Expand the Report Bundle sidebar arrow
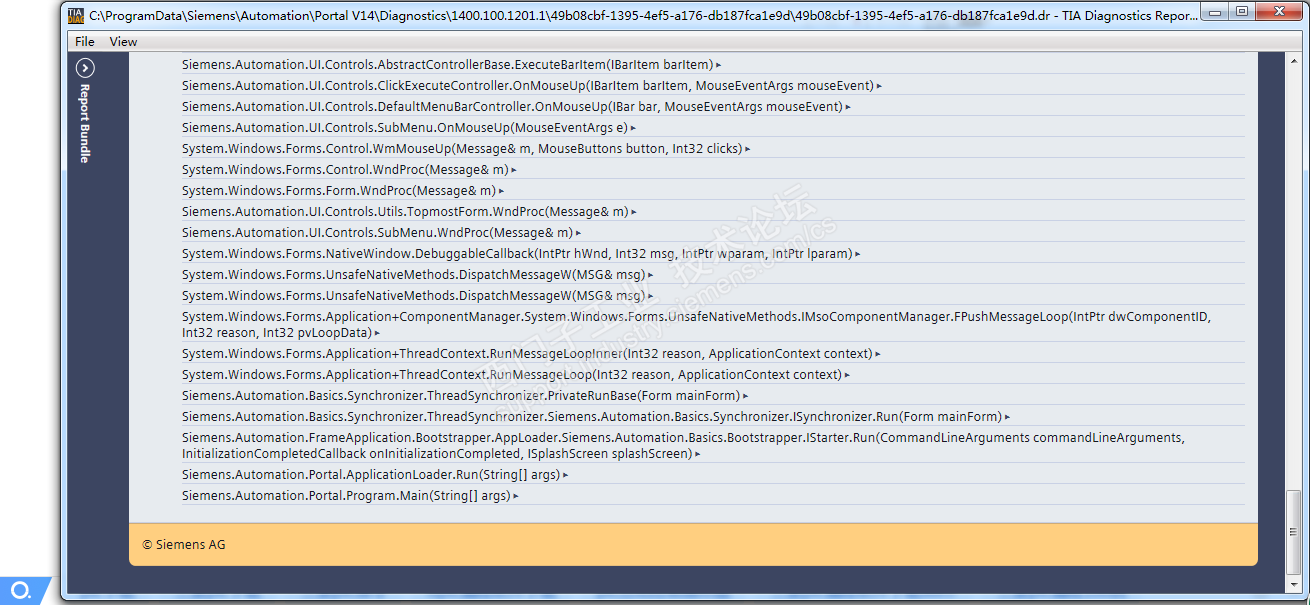The width and height of the screenshot is (1310, 605). pyautogui.click(x=85, y=68)
